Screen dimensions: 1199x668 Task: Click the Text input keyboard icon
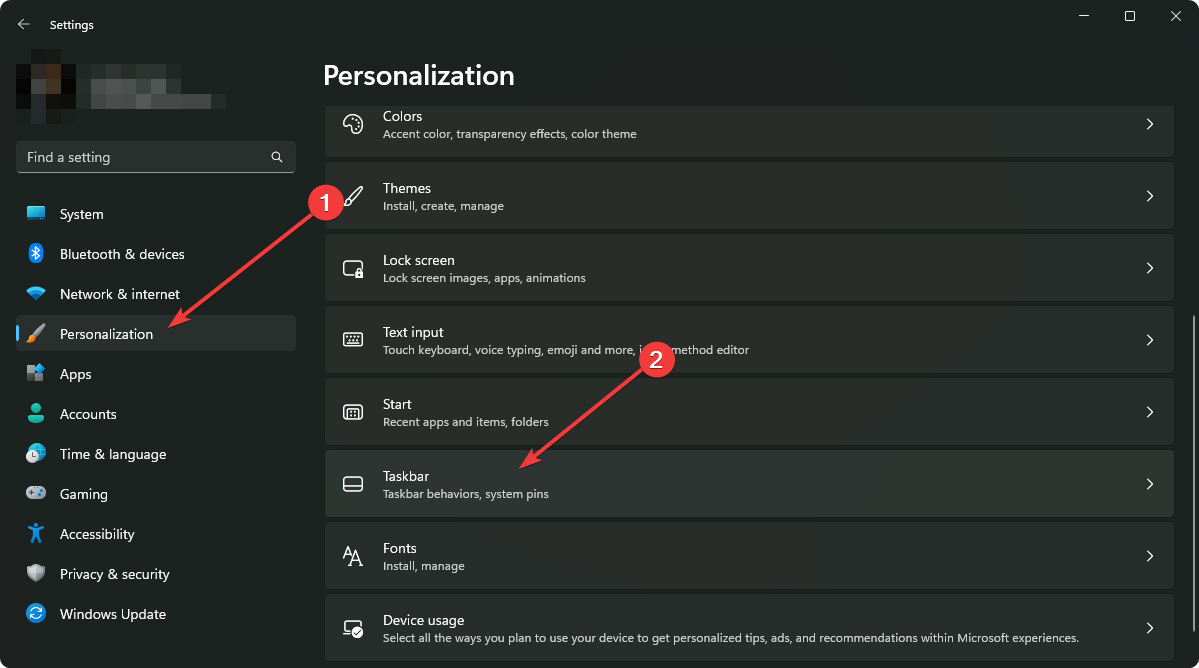click(x=352, y=340)
